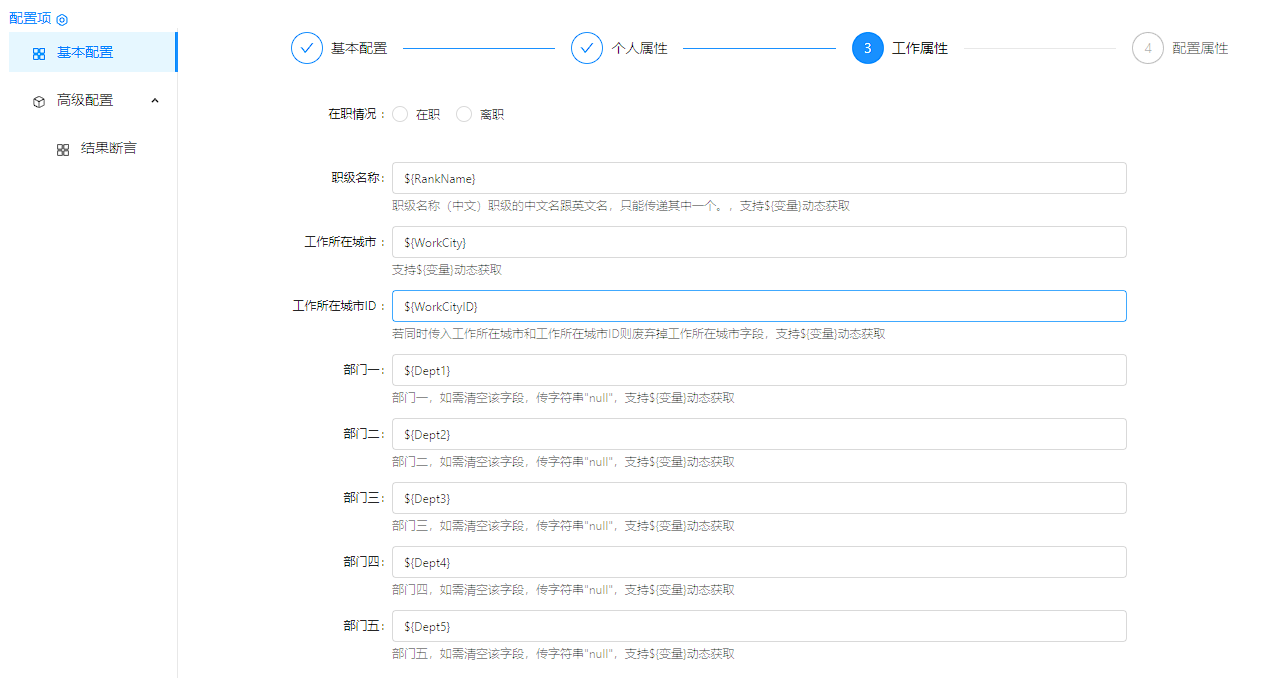Select the 离职 radio button
The height and width of the screenshot is (678, 1269).
tap(464, 114)
